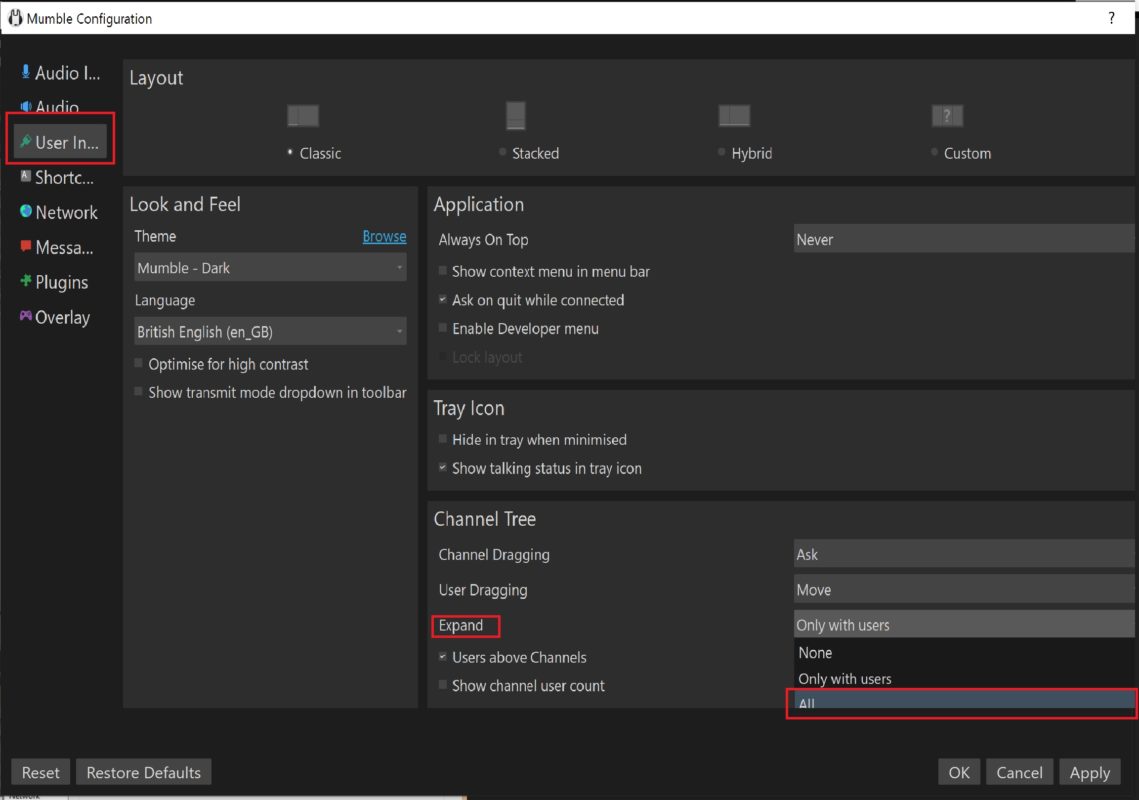Click the Custom layout preview icon
Viewport: 1139px width, 800px height.
point(947,116)
